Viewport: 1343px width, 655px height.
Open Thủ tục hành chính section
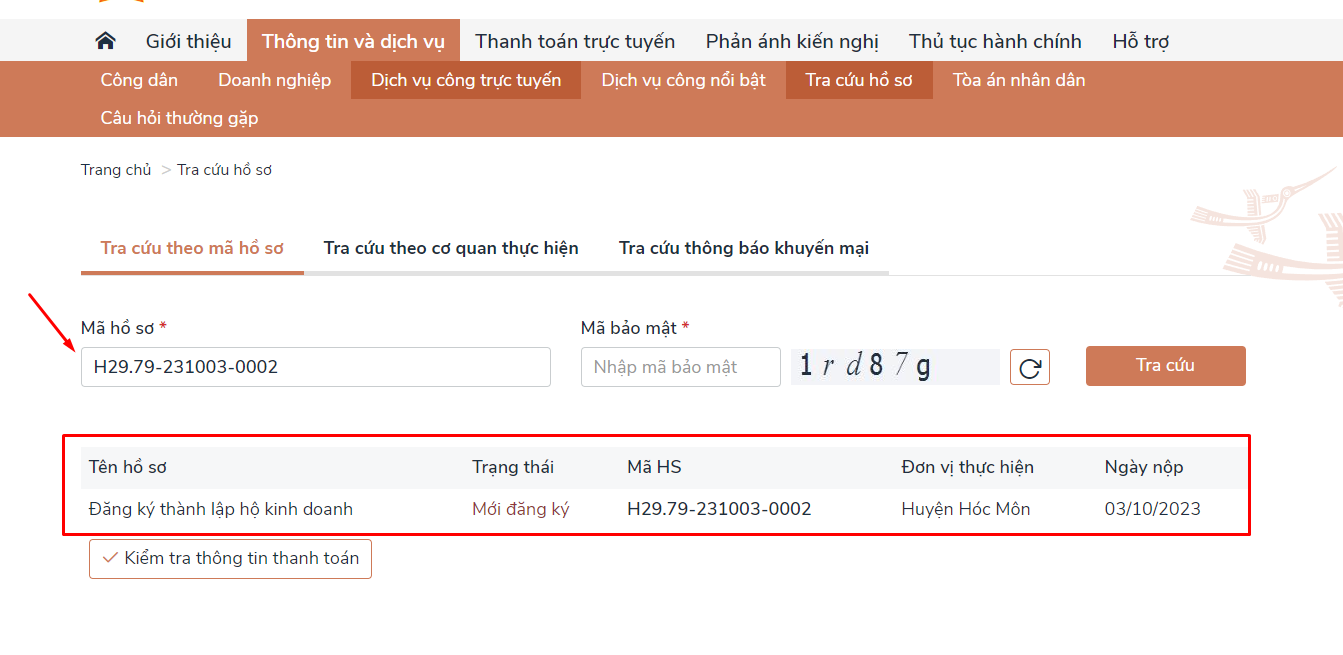(x=994, y=40)
